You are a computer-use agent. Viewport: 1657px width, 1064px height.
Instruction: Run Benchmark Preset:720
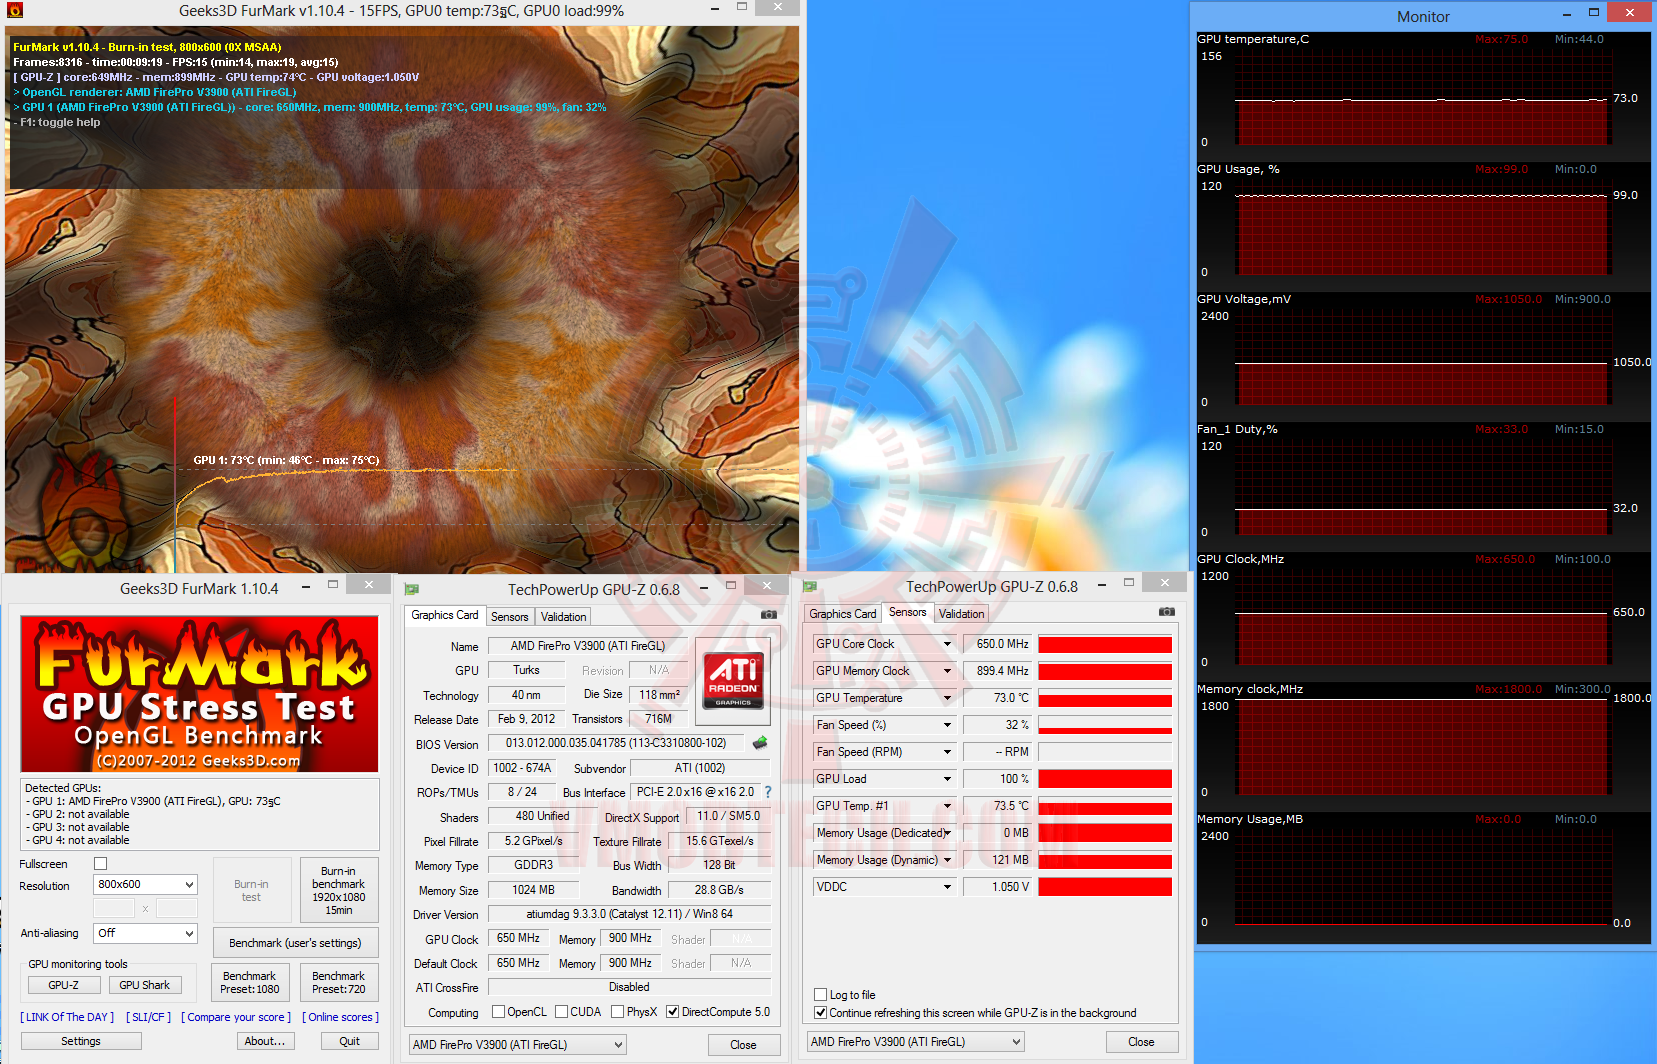tap(339, 982)
